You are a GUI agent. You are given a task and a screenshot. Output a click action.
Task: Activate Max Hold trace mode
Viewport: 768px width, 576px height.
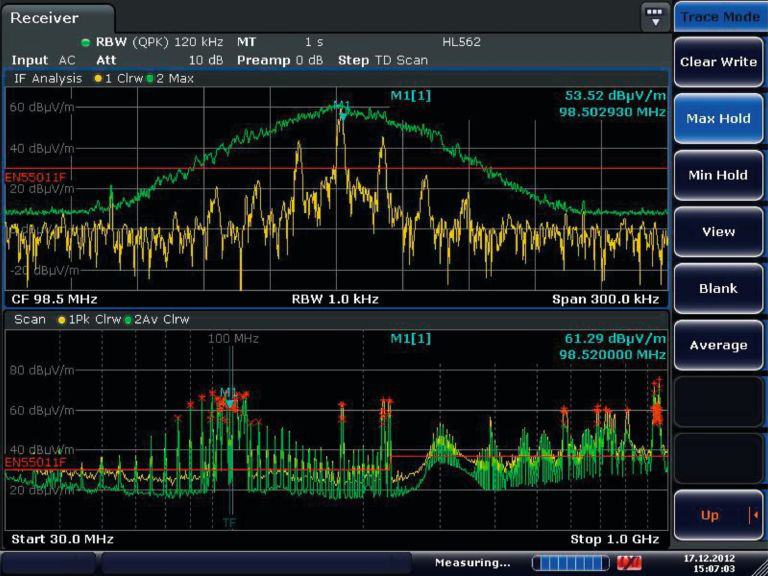click(x=718, y=118)
